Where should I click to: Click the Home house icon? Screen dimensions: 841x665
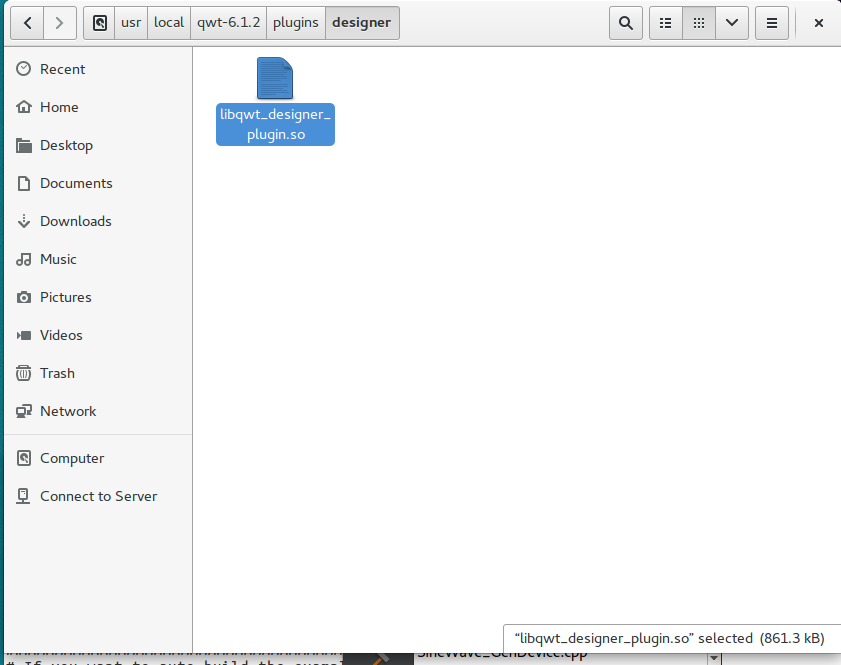pos(23,107)
